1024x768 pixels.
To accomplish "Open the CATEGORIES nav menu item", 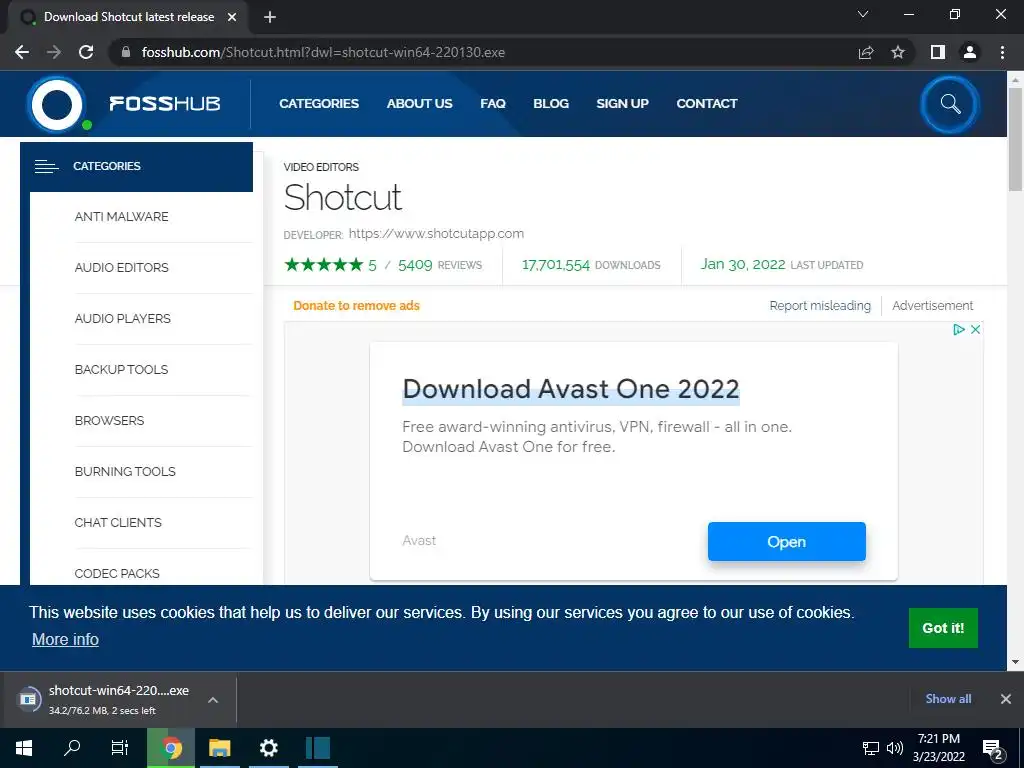I will click(319, 104).
